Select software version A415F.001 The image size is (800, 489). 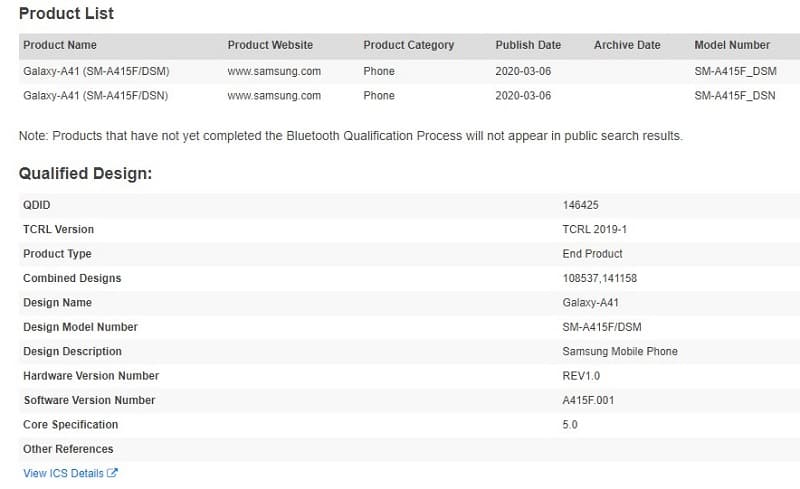tap(588, 400)
